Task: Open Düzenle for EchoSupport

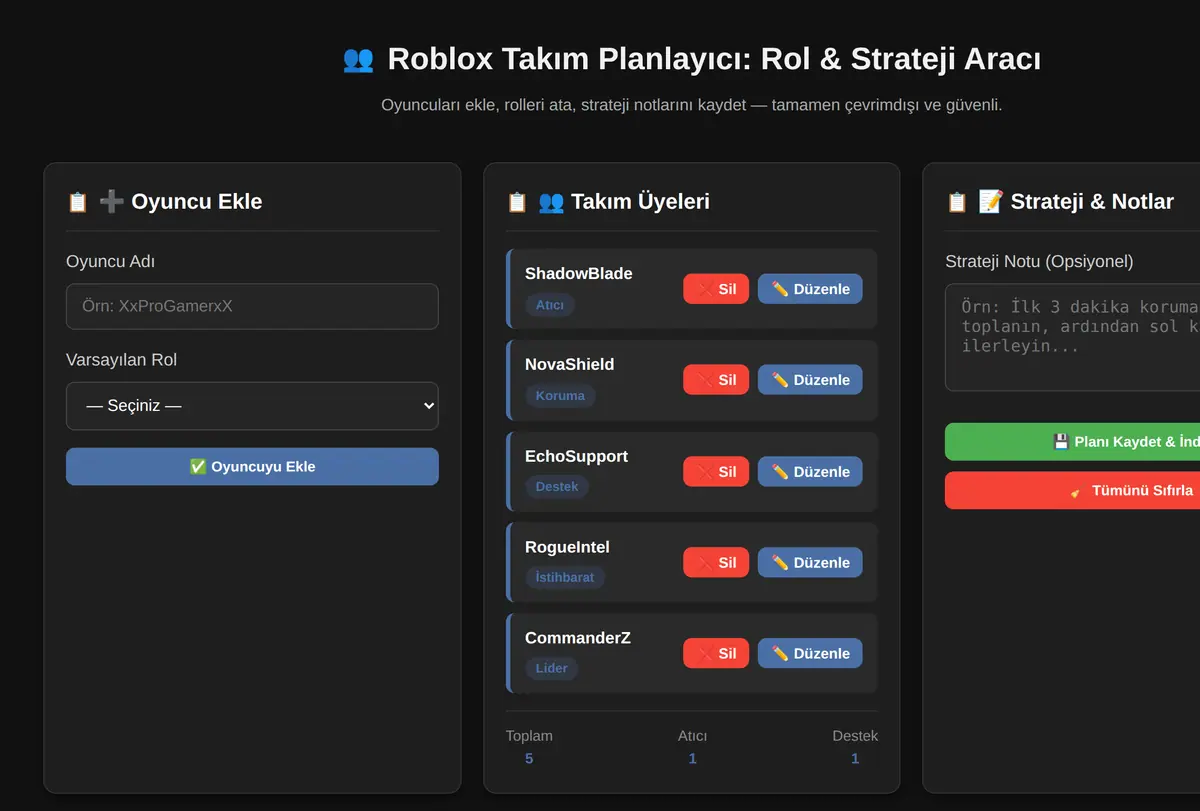Action: click(x=810, y=472)
